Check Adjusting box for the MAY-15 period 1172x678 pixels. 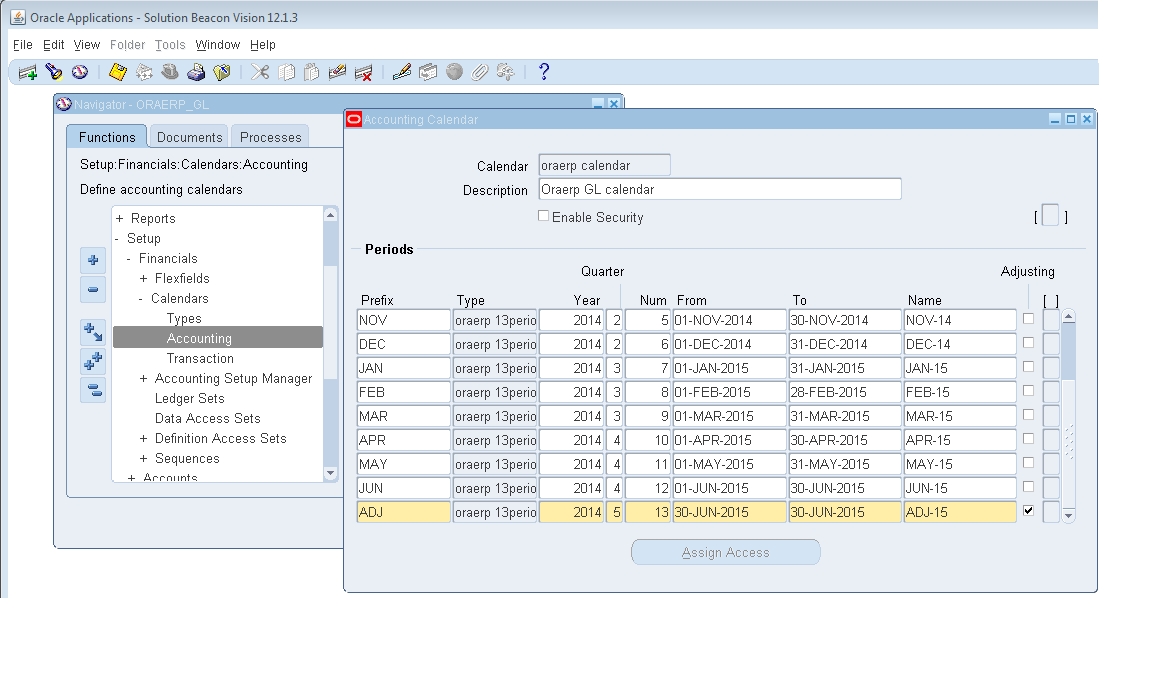[1028, 463]
